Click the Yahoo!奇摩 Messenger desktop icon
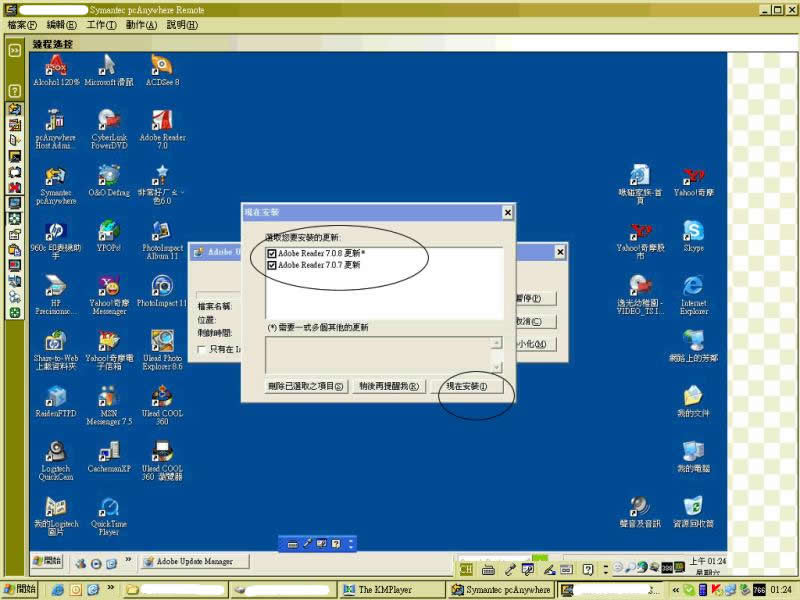Screen dimensions: 800x600 (x=109, y=295)
